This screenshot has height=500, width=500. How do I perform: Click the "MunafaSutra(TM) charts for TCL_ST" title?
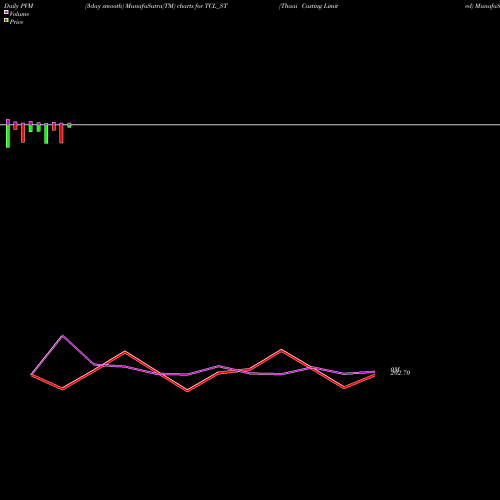(177, 6)
